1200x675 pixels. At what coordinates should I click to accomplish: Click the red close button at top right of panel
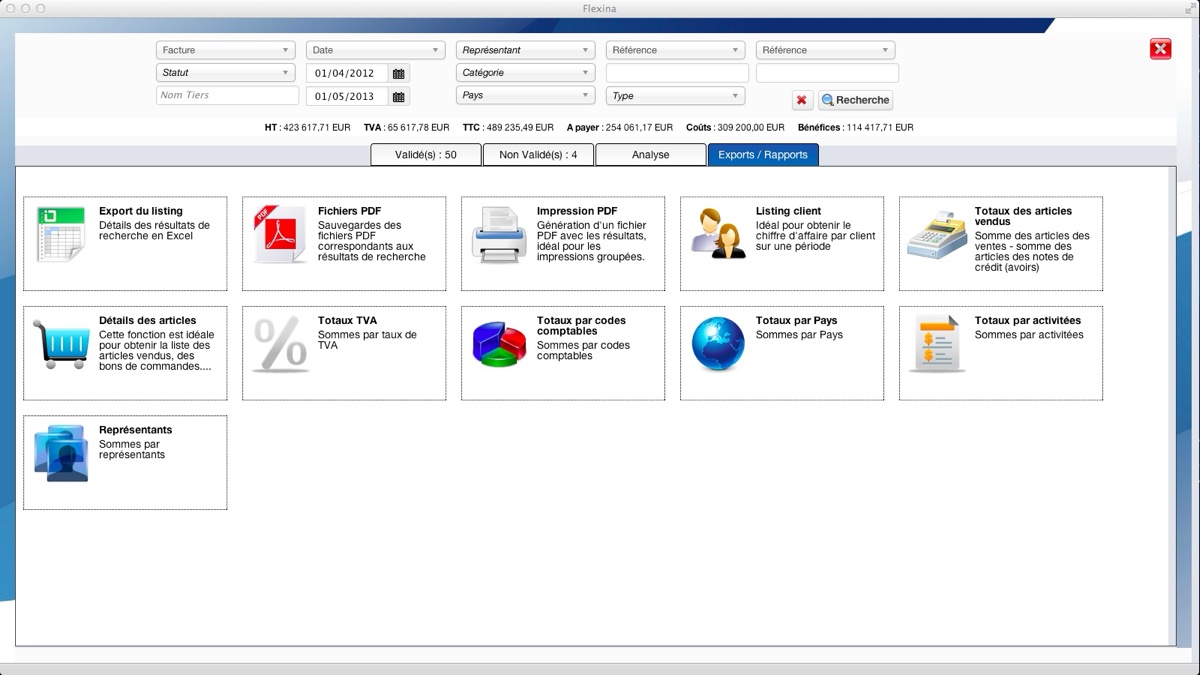1160,49
